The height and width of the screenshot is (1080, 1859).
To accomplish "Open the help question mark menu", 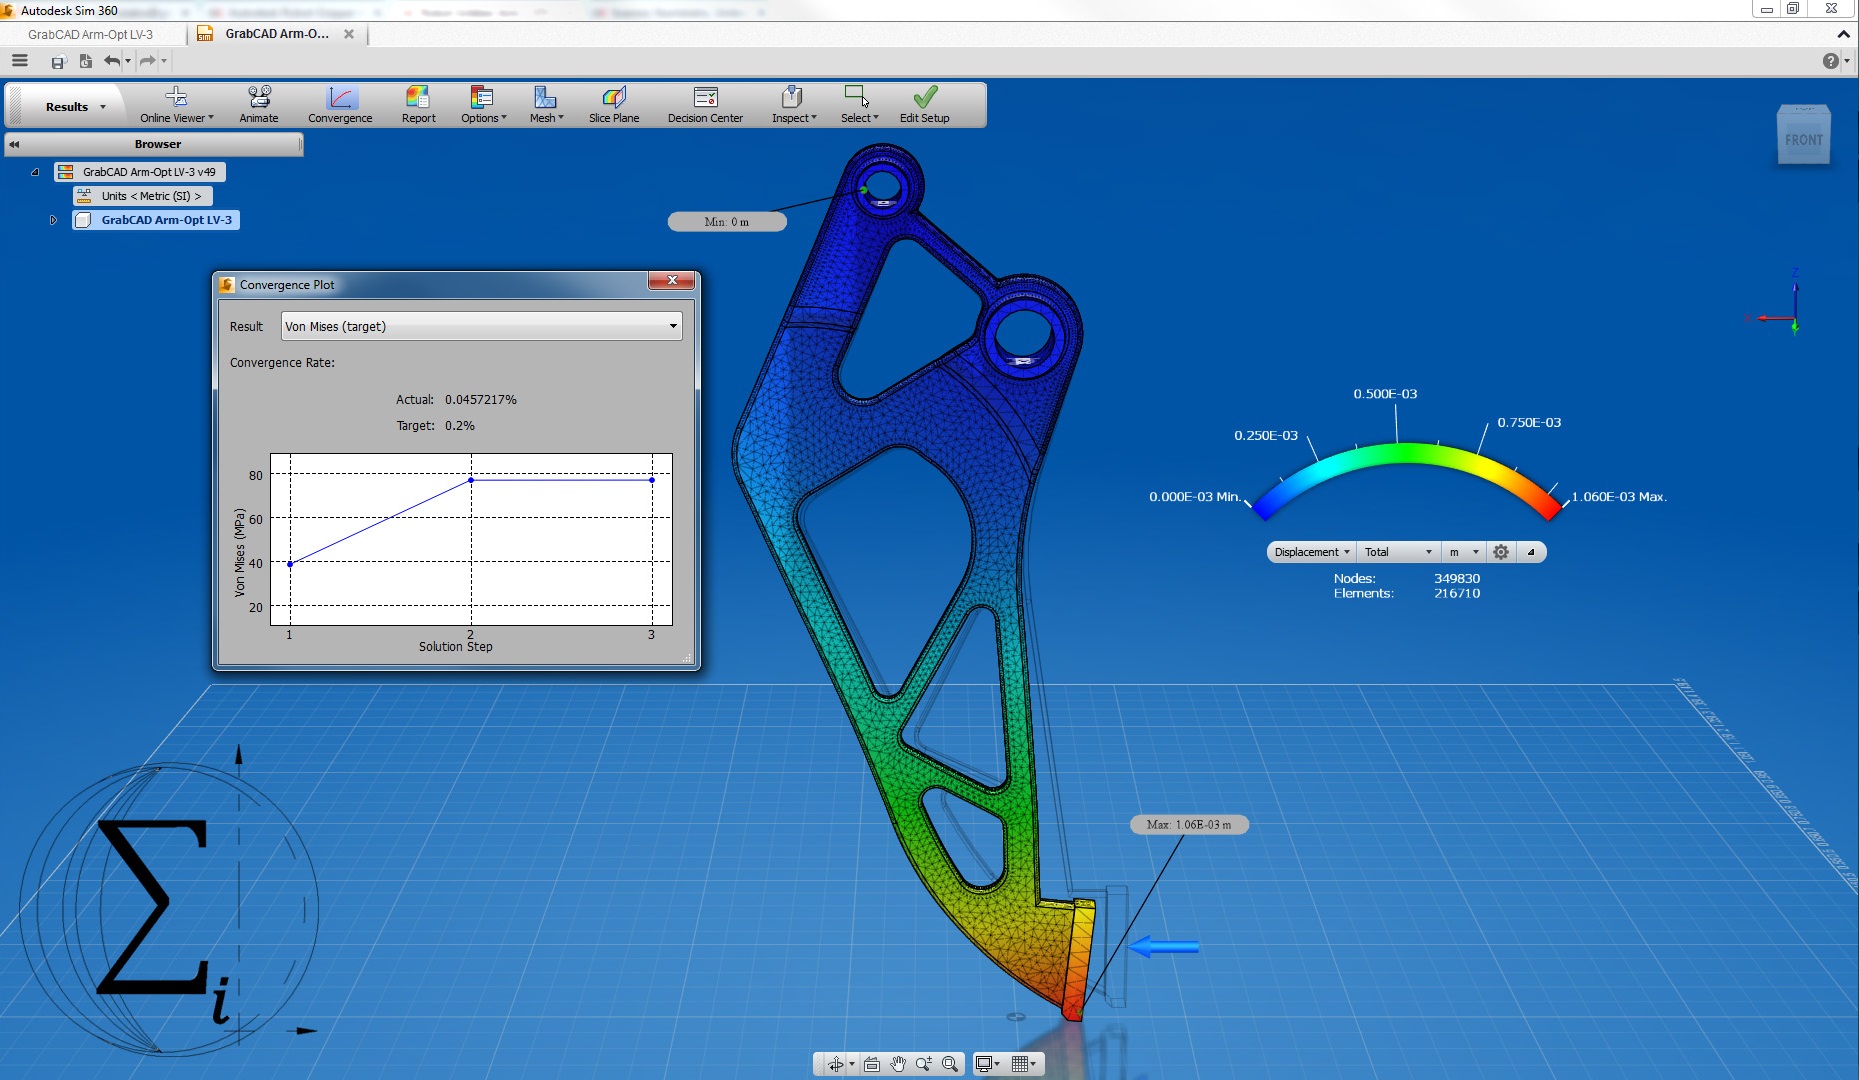I will click(1830, 61).
